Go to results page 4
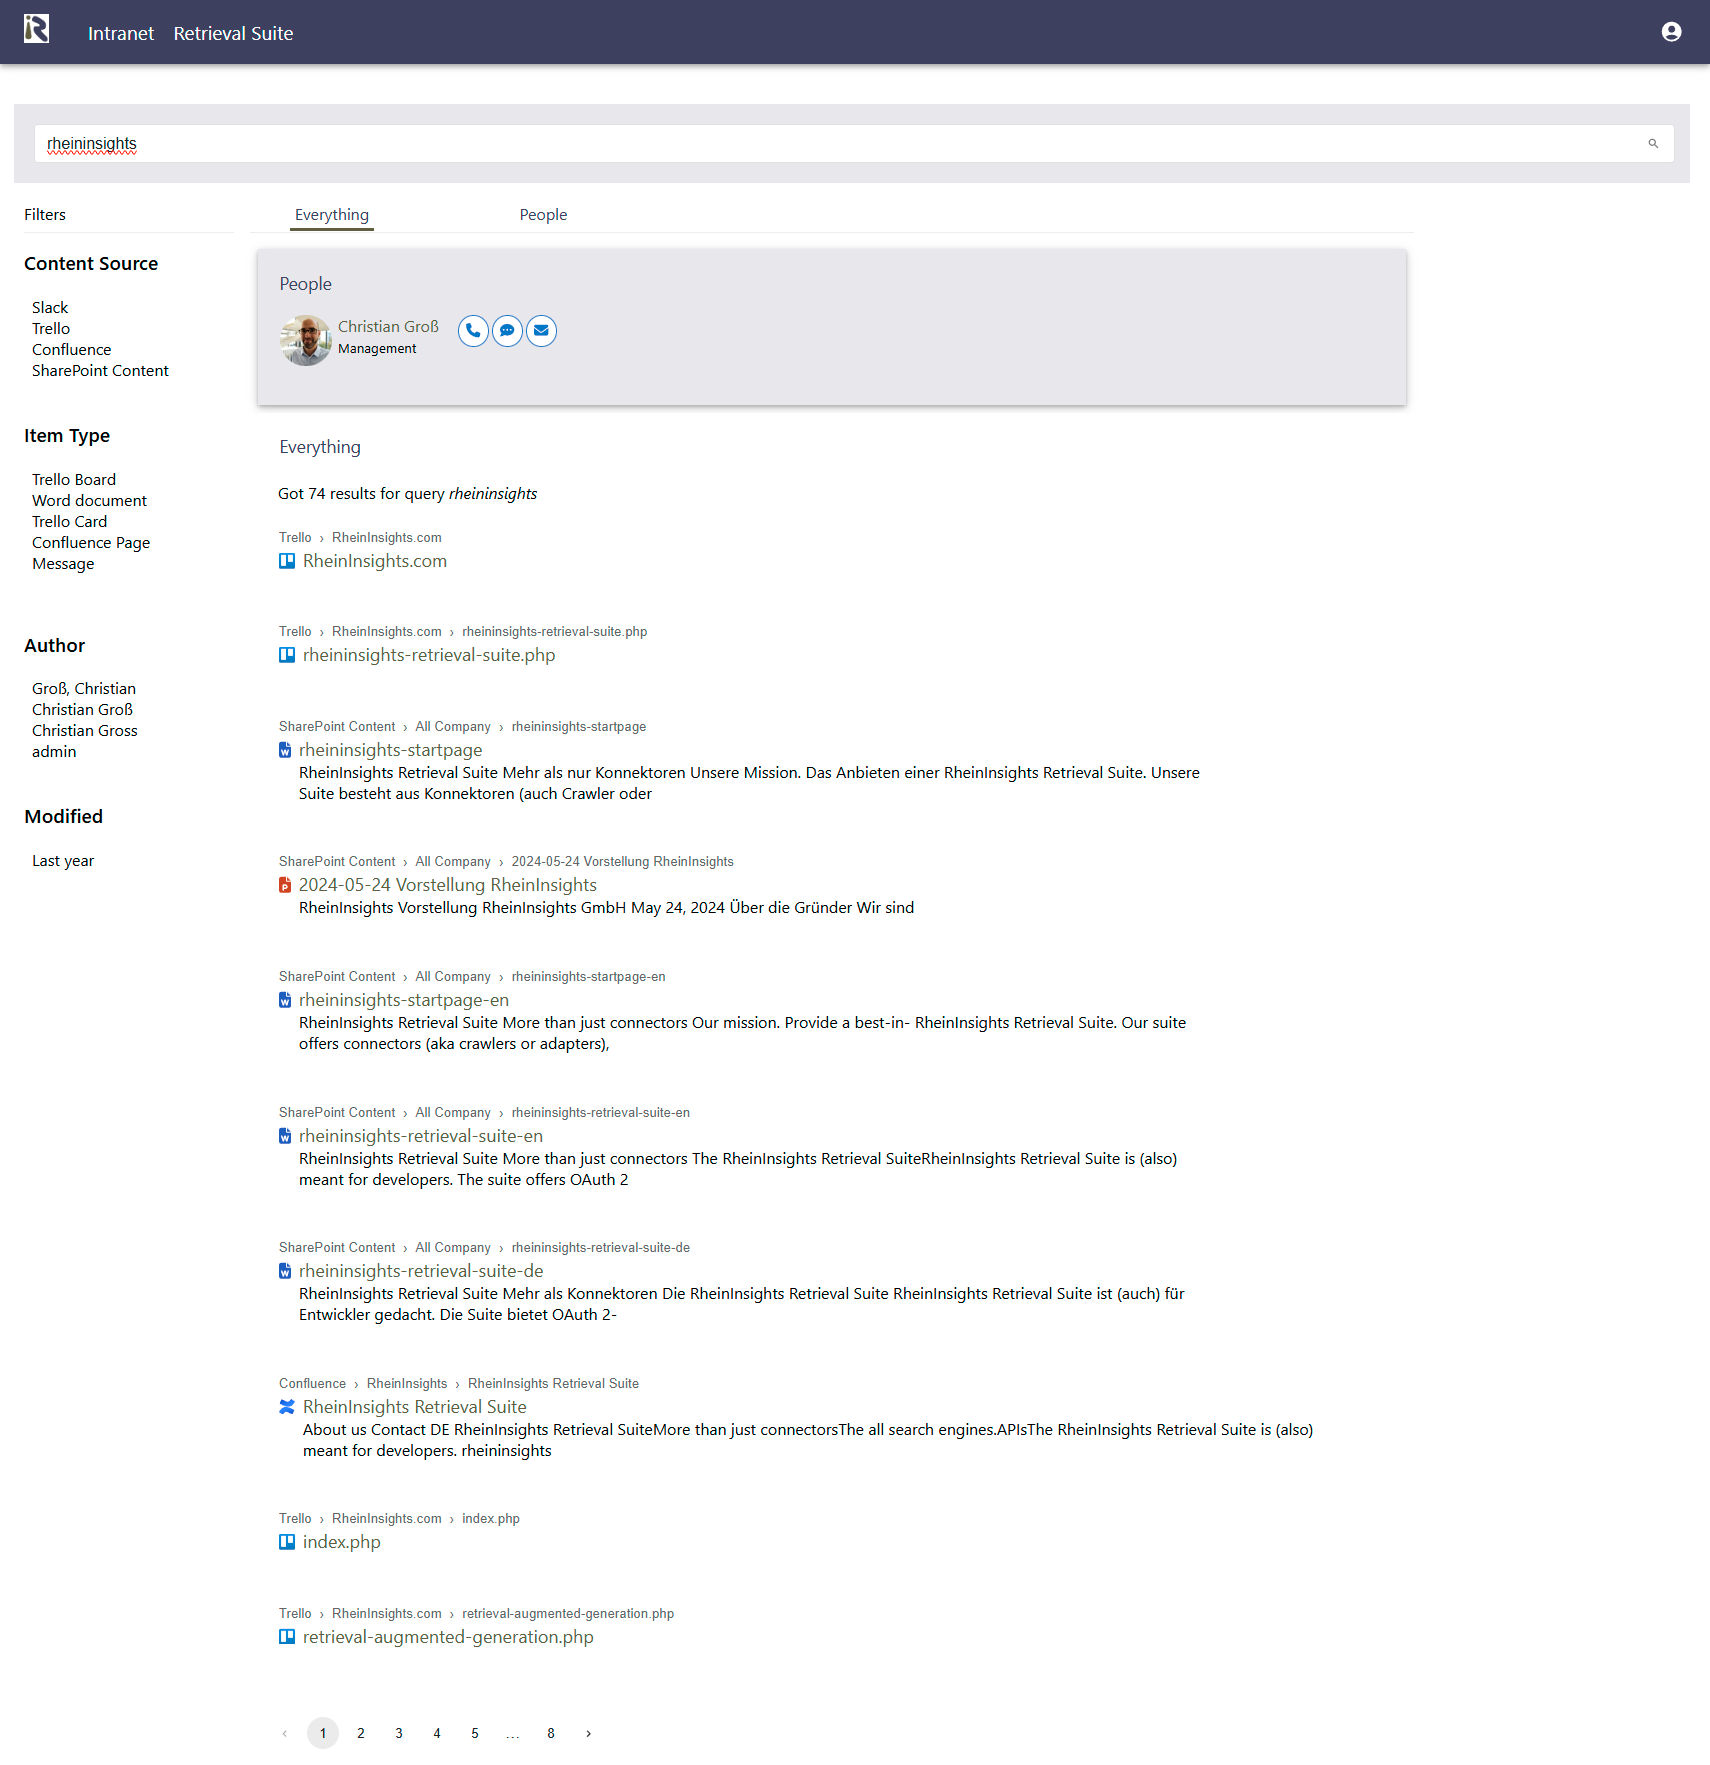 [x=437, y=1733]
